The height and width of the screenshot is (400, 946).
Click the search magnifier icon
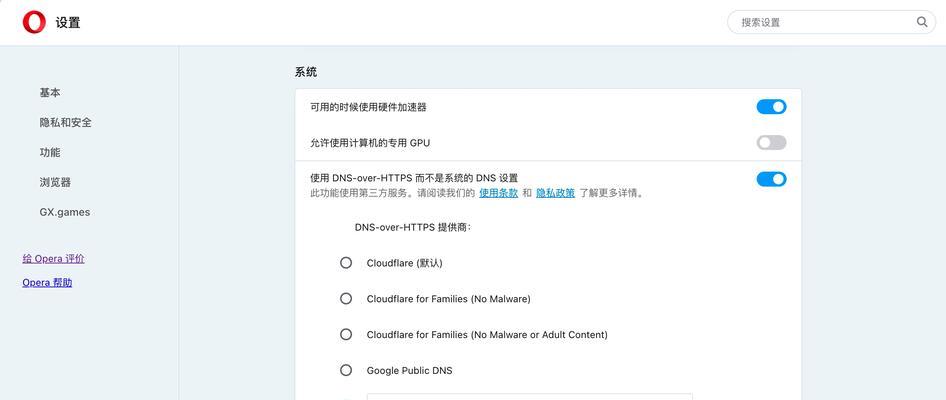[x=922, y=22]
